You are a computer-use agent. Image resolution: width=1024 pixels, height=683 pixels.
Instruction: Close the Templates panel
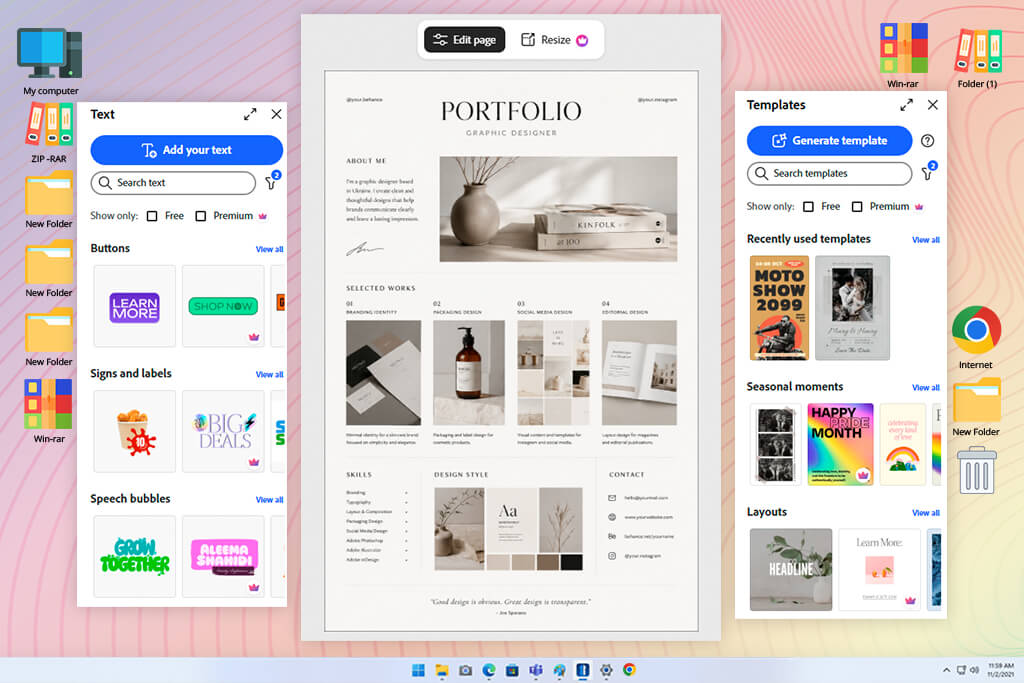coord(933,105)
